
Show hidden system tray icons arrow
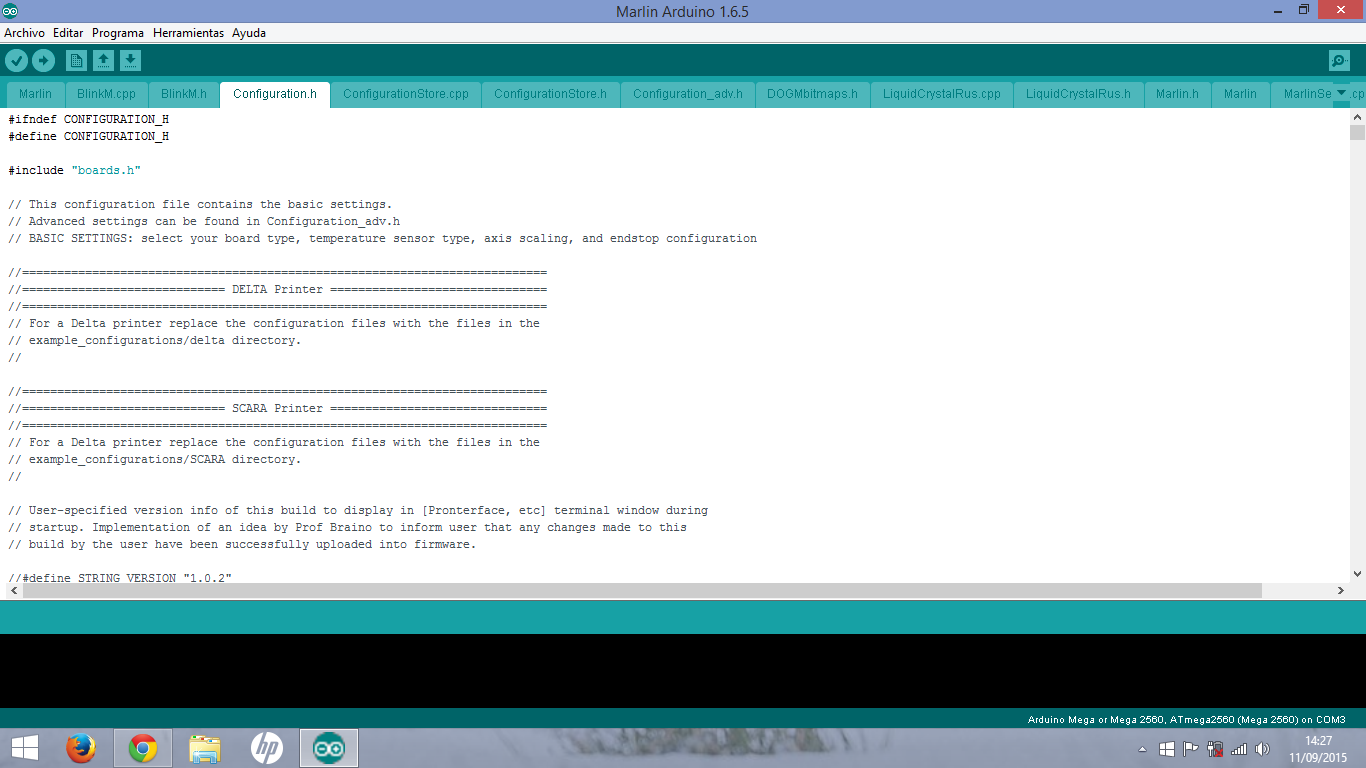[1143, 748]
